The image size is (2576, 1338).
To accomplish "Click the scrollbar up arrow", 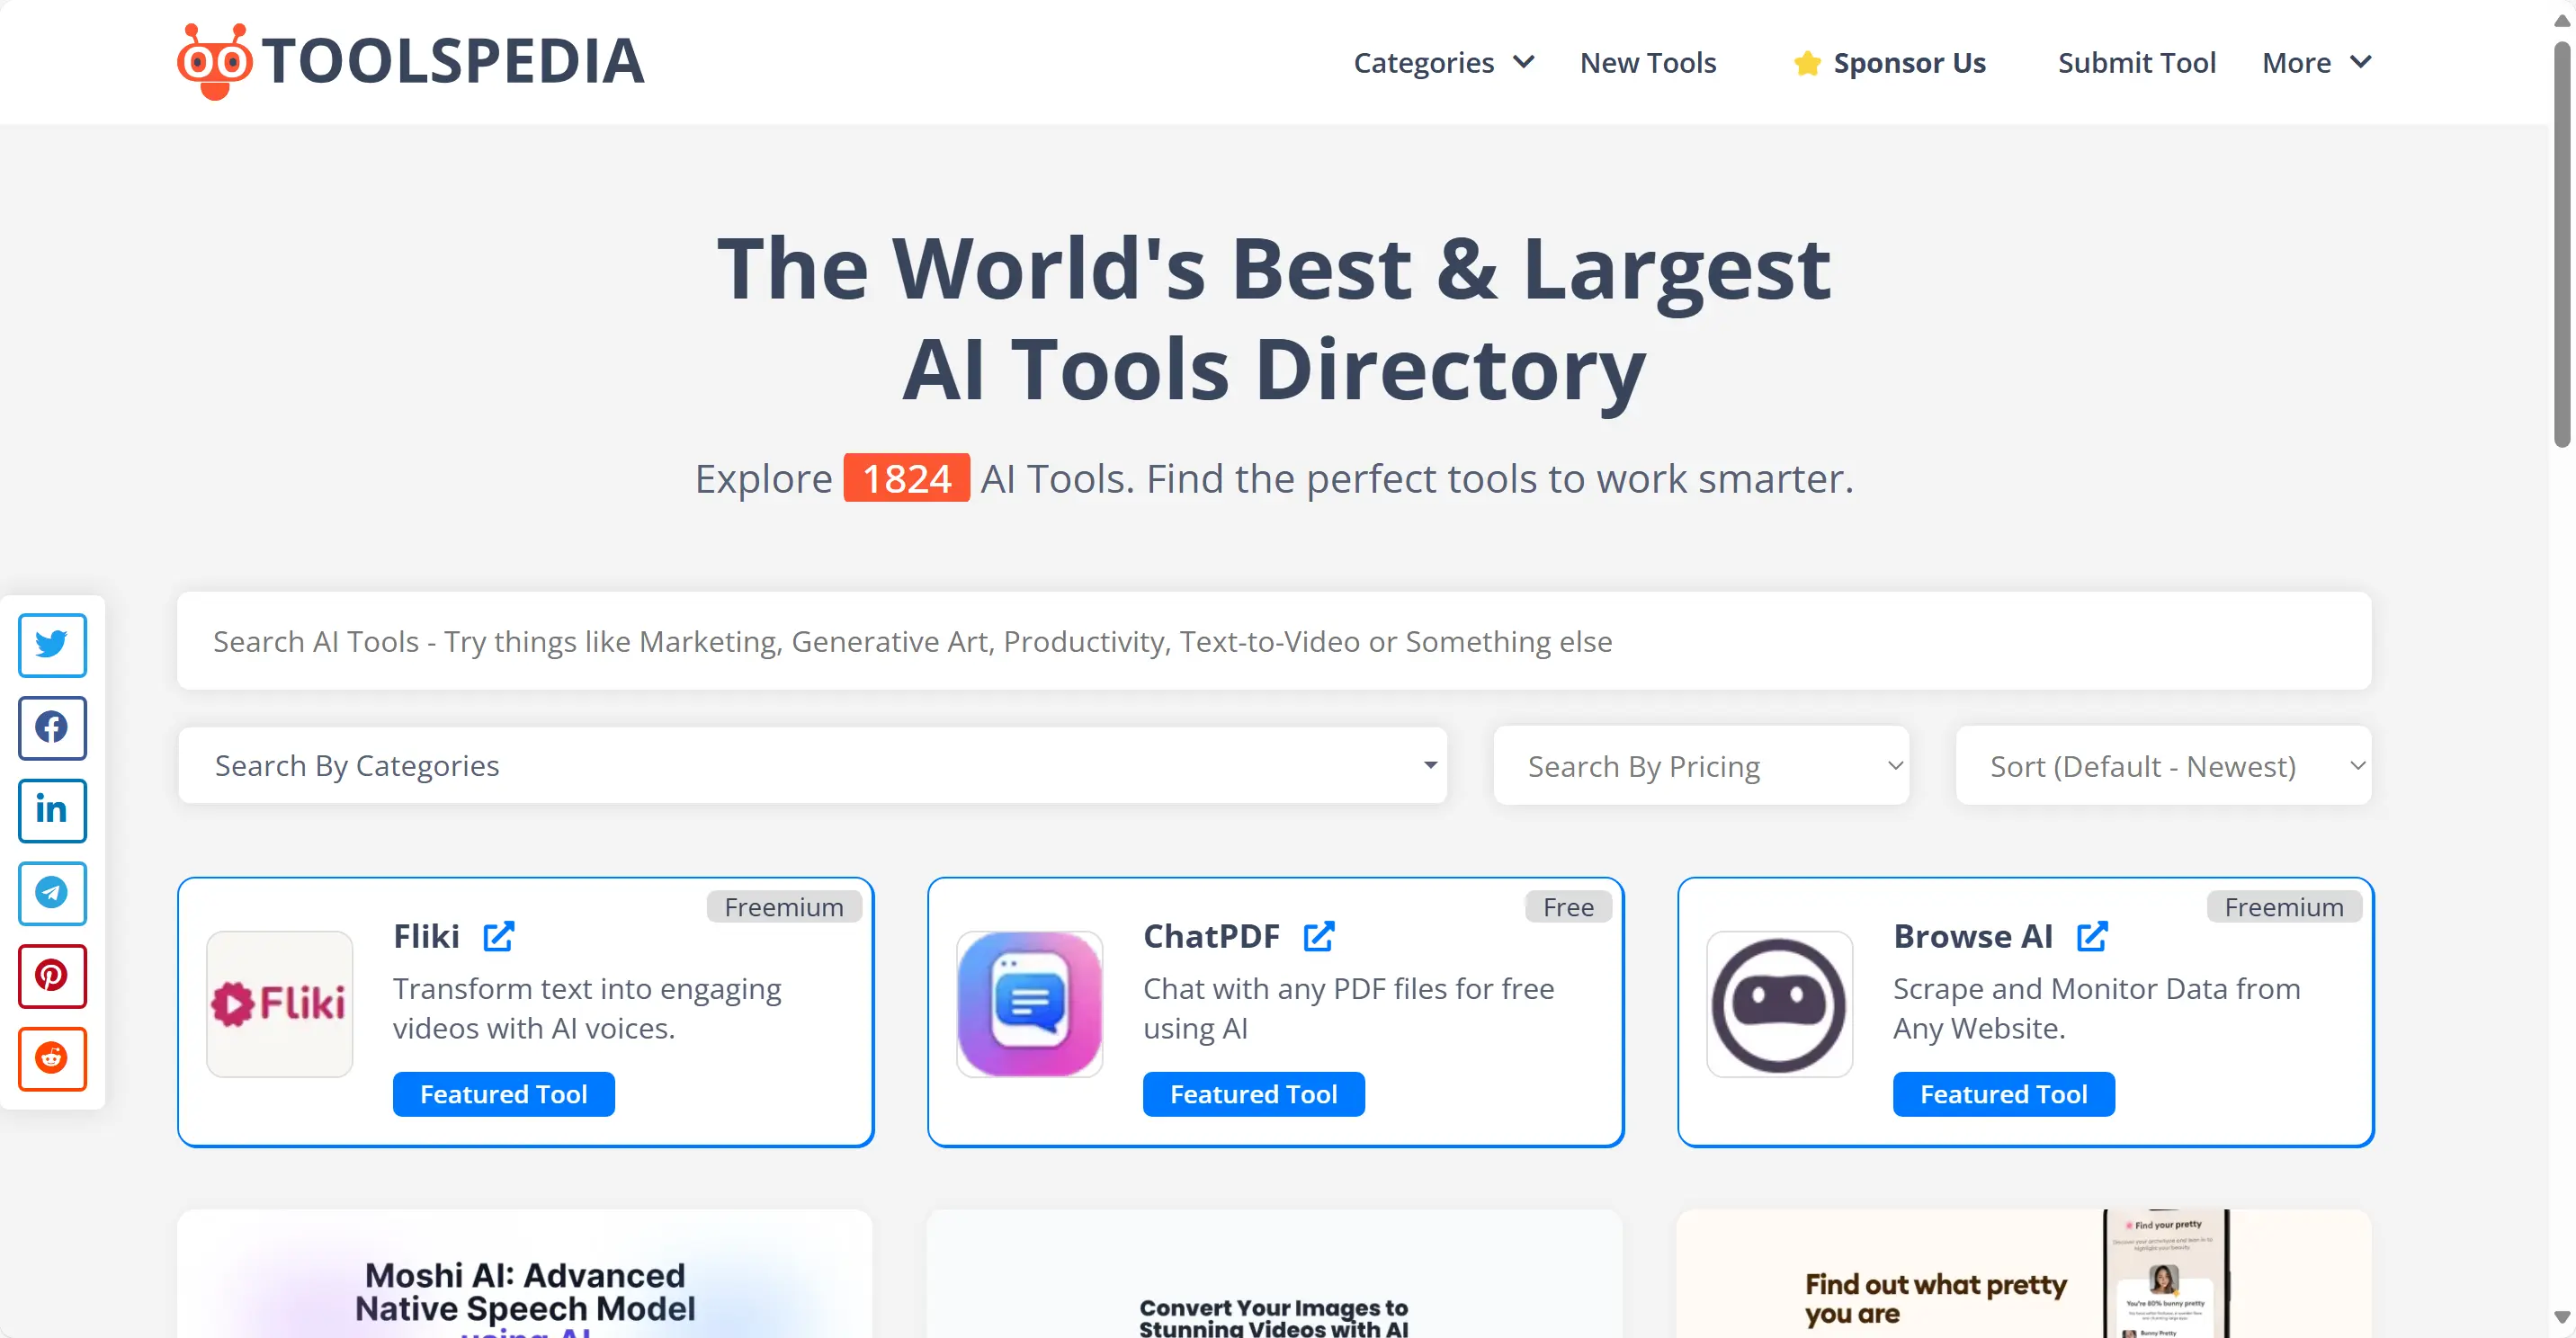I will tap(2561, 20).
